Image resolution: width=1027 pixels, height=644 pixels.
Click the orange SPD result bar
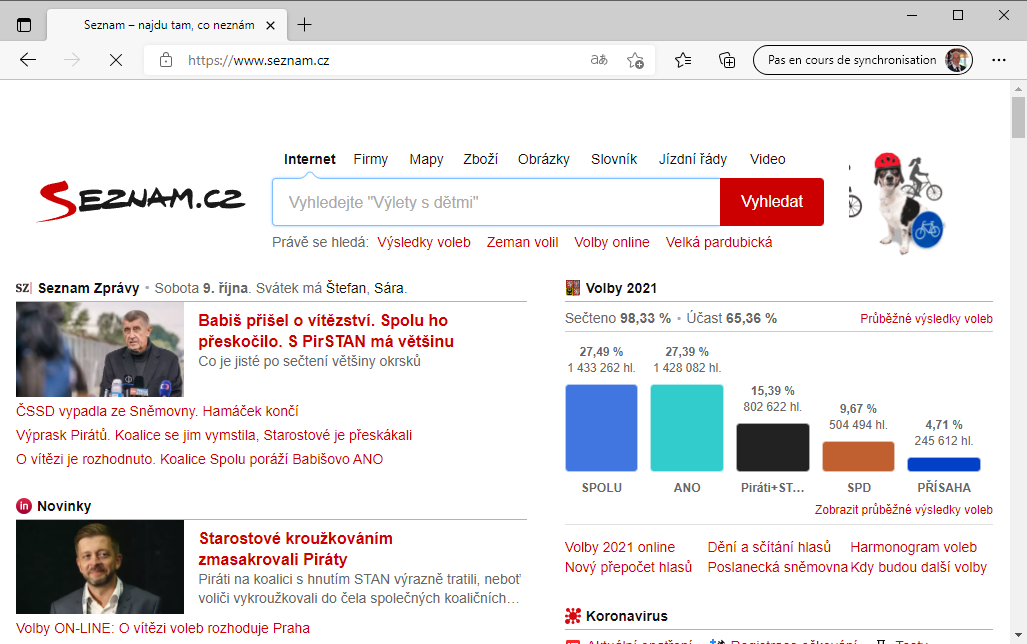[x=858, y=456]
